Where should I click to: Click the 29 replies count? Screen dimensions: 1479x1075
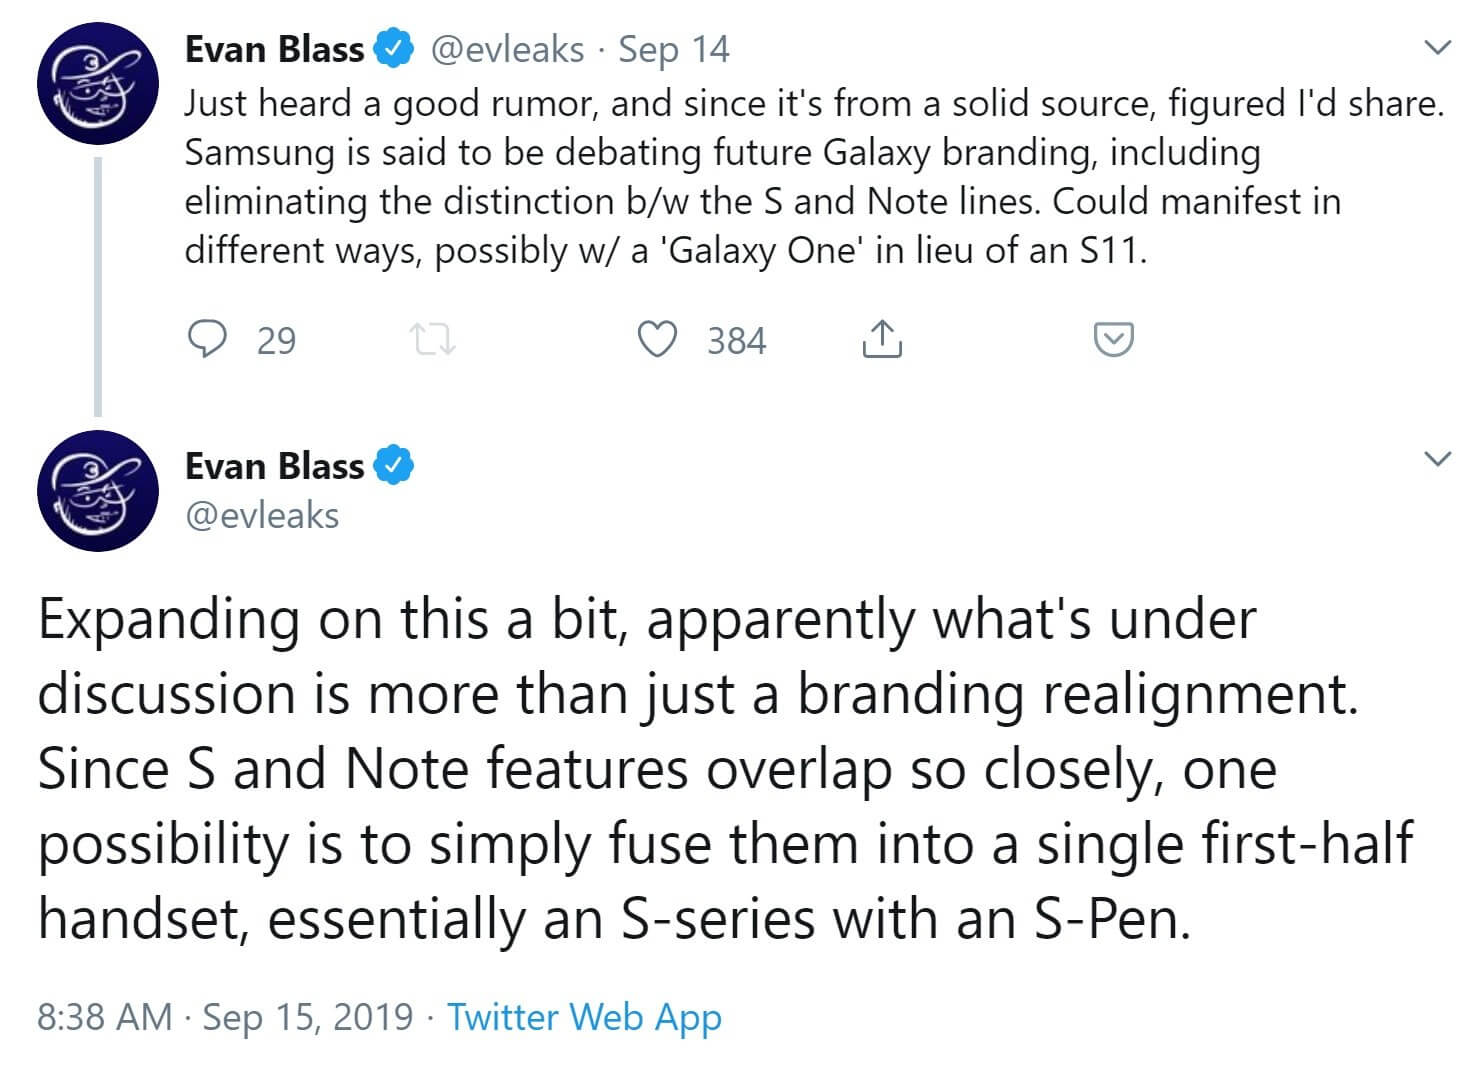[276, 341]
